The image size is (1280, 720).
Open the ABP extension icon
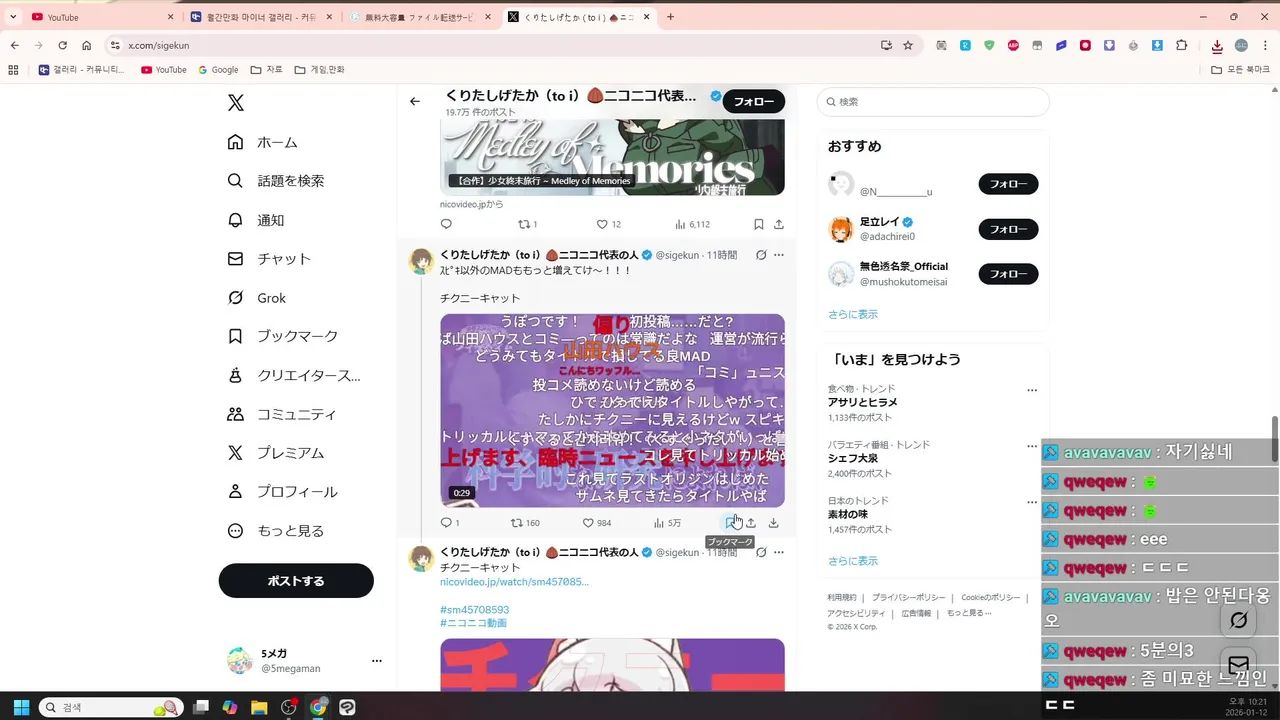(1013, 45)
